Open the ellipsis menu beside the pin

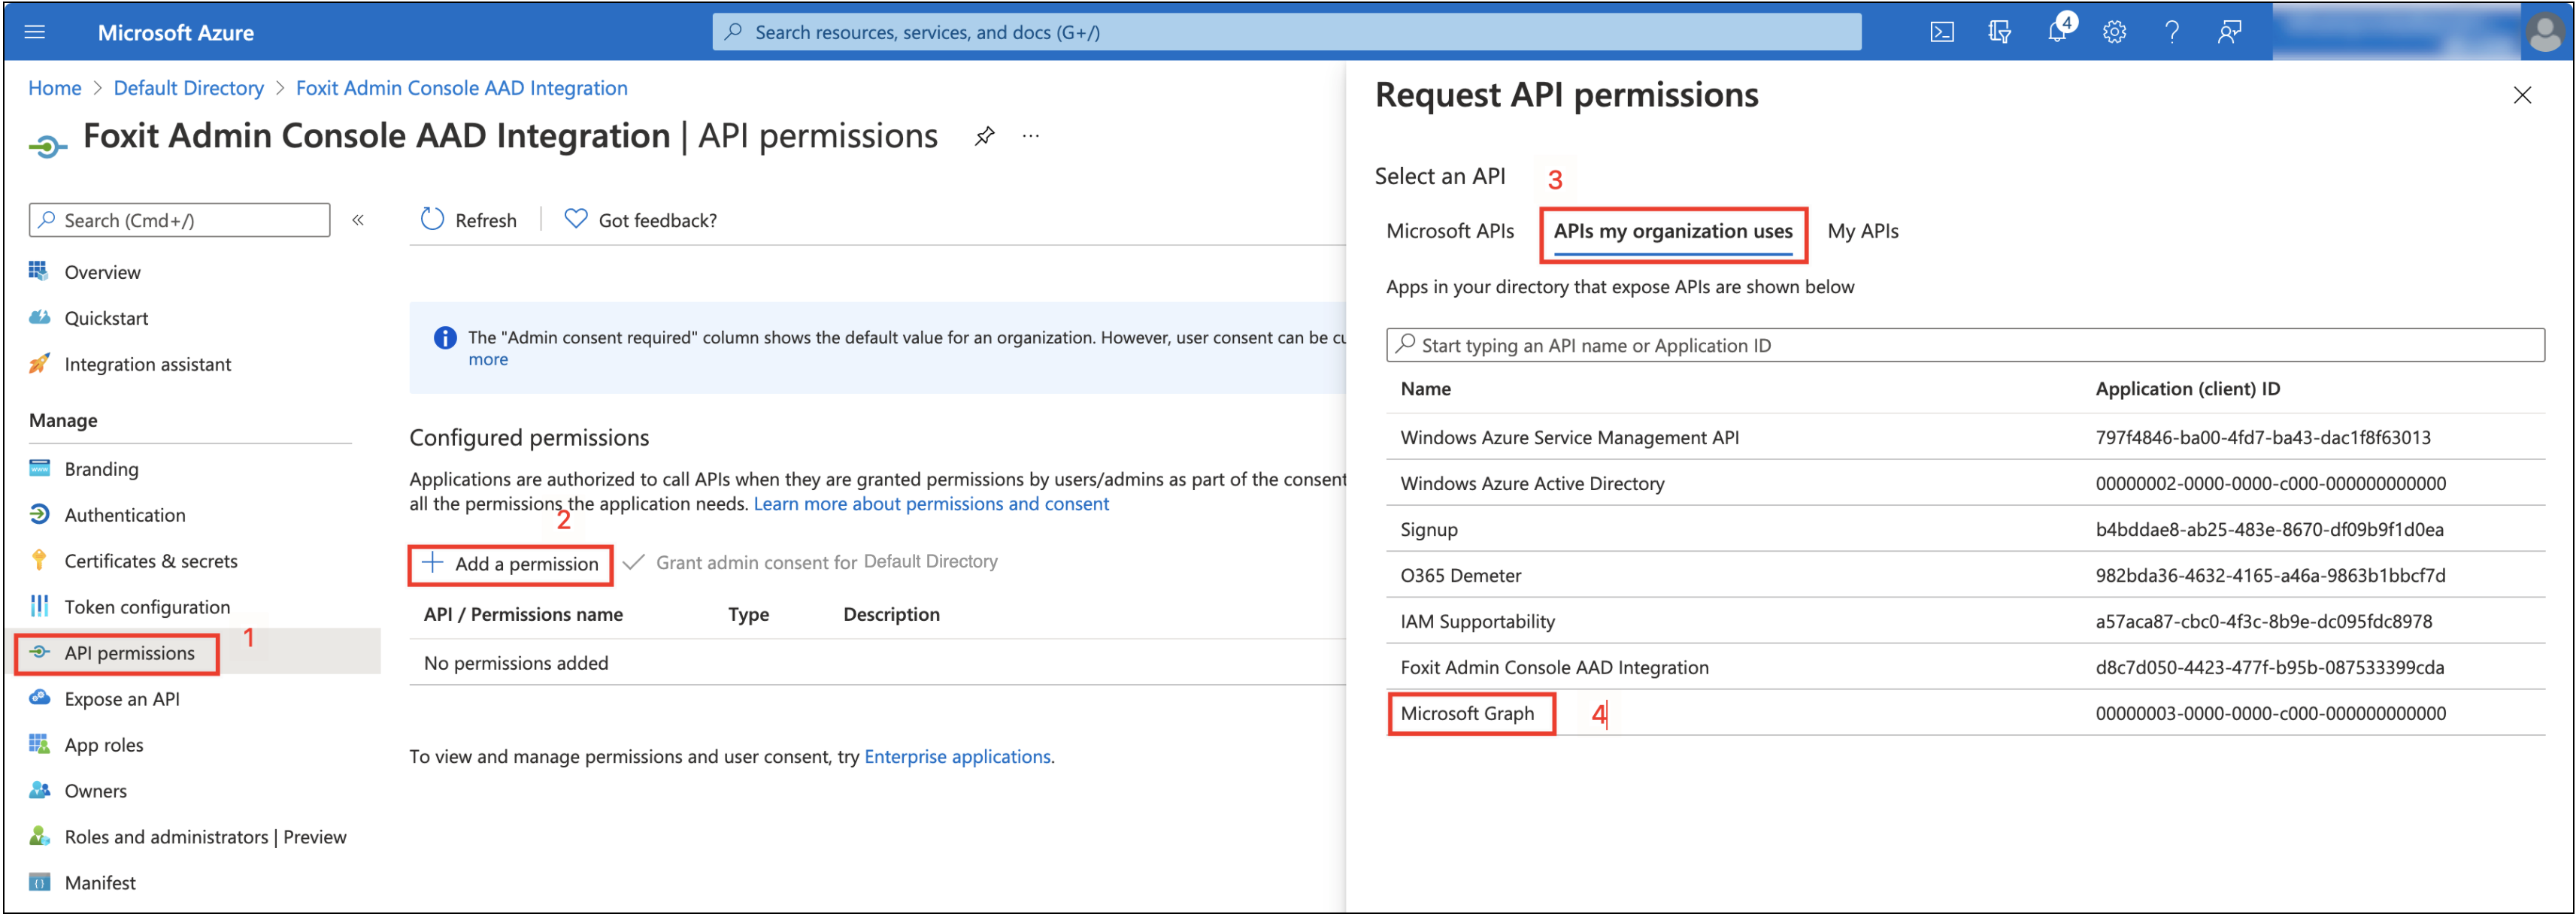tap(1030, 135)
